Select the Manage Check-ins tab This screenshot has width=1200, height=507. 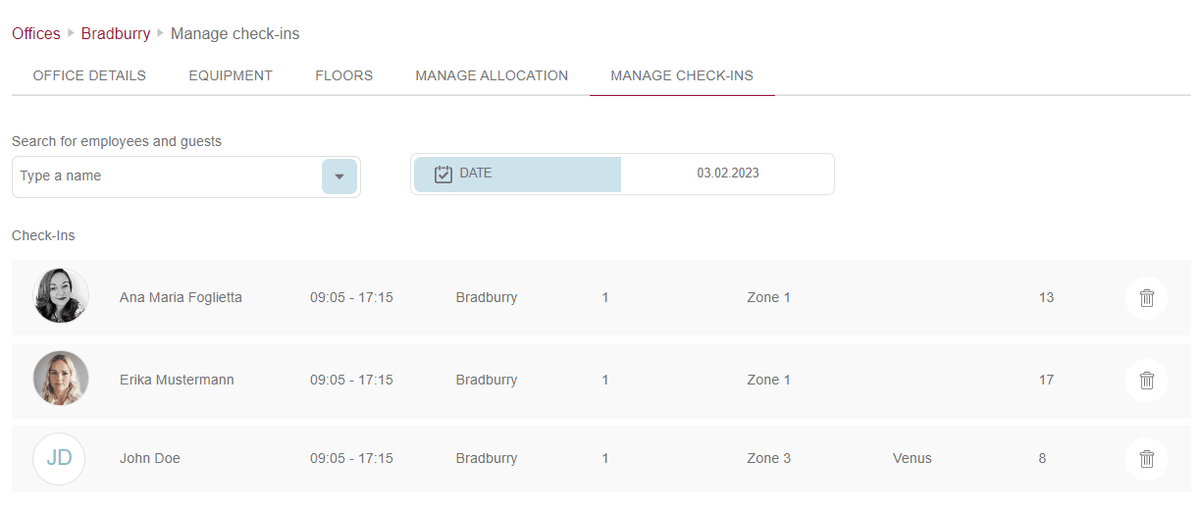coord(681,76)
